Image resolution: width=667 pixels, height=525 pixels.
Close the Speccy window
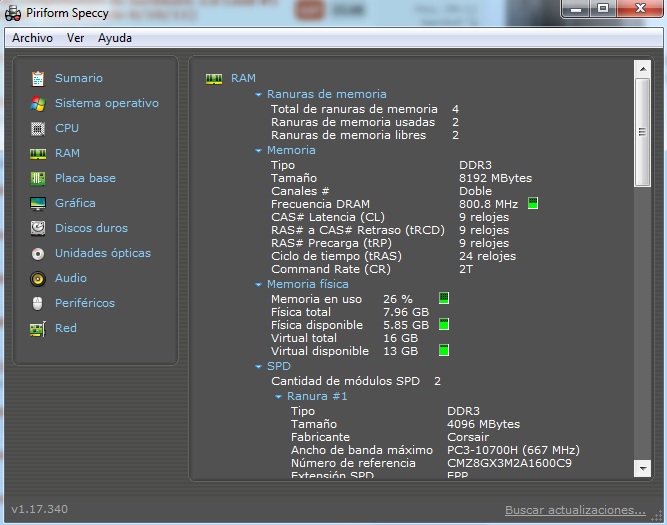(640, 9)
